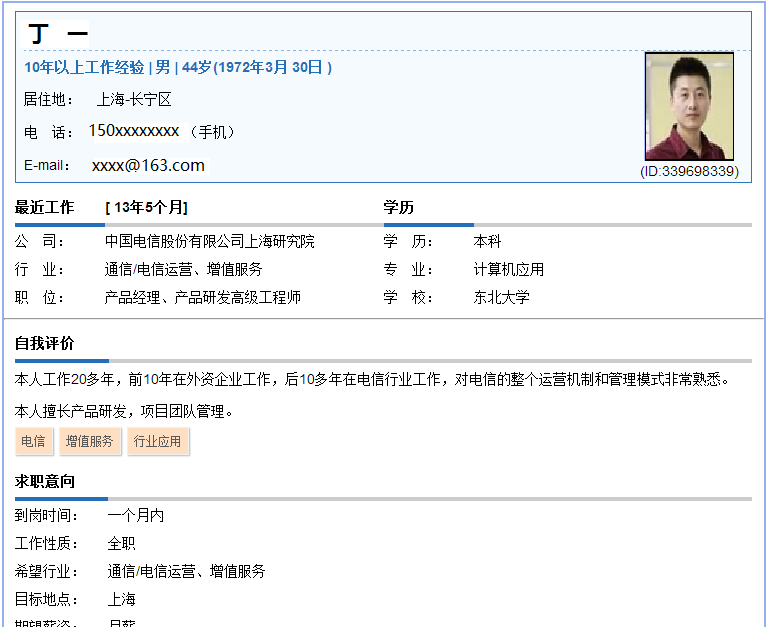Click the residence 上海-长宁区
The width and height of the screenshot is (768, 627).
point(134,99)
